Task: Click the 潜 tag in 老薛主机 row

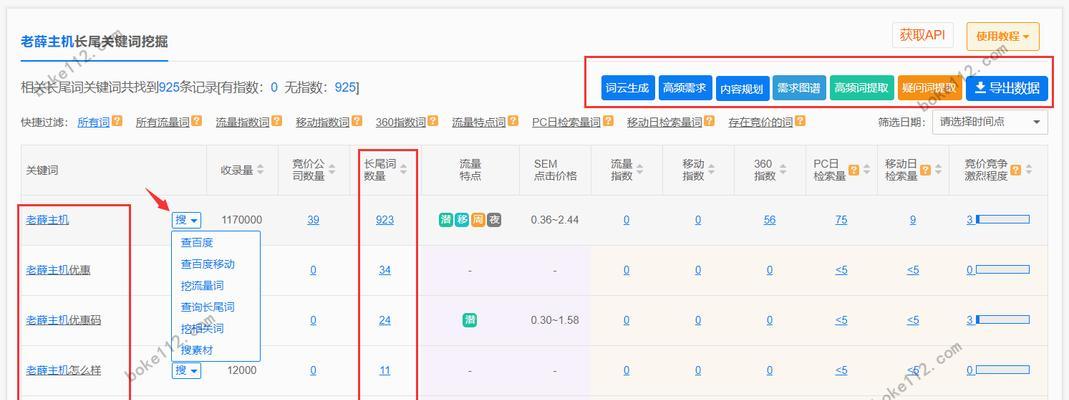Action: tap(446, 219)
